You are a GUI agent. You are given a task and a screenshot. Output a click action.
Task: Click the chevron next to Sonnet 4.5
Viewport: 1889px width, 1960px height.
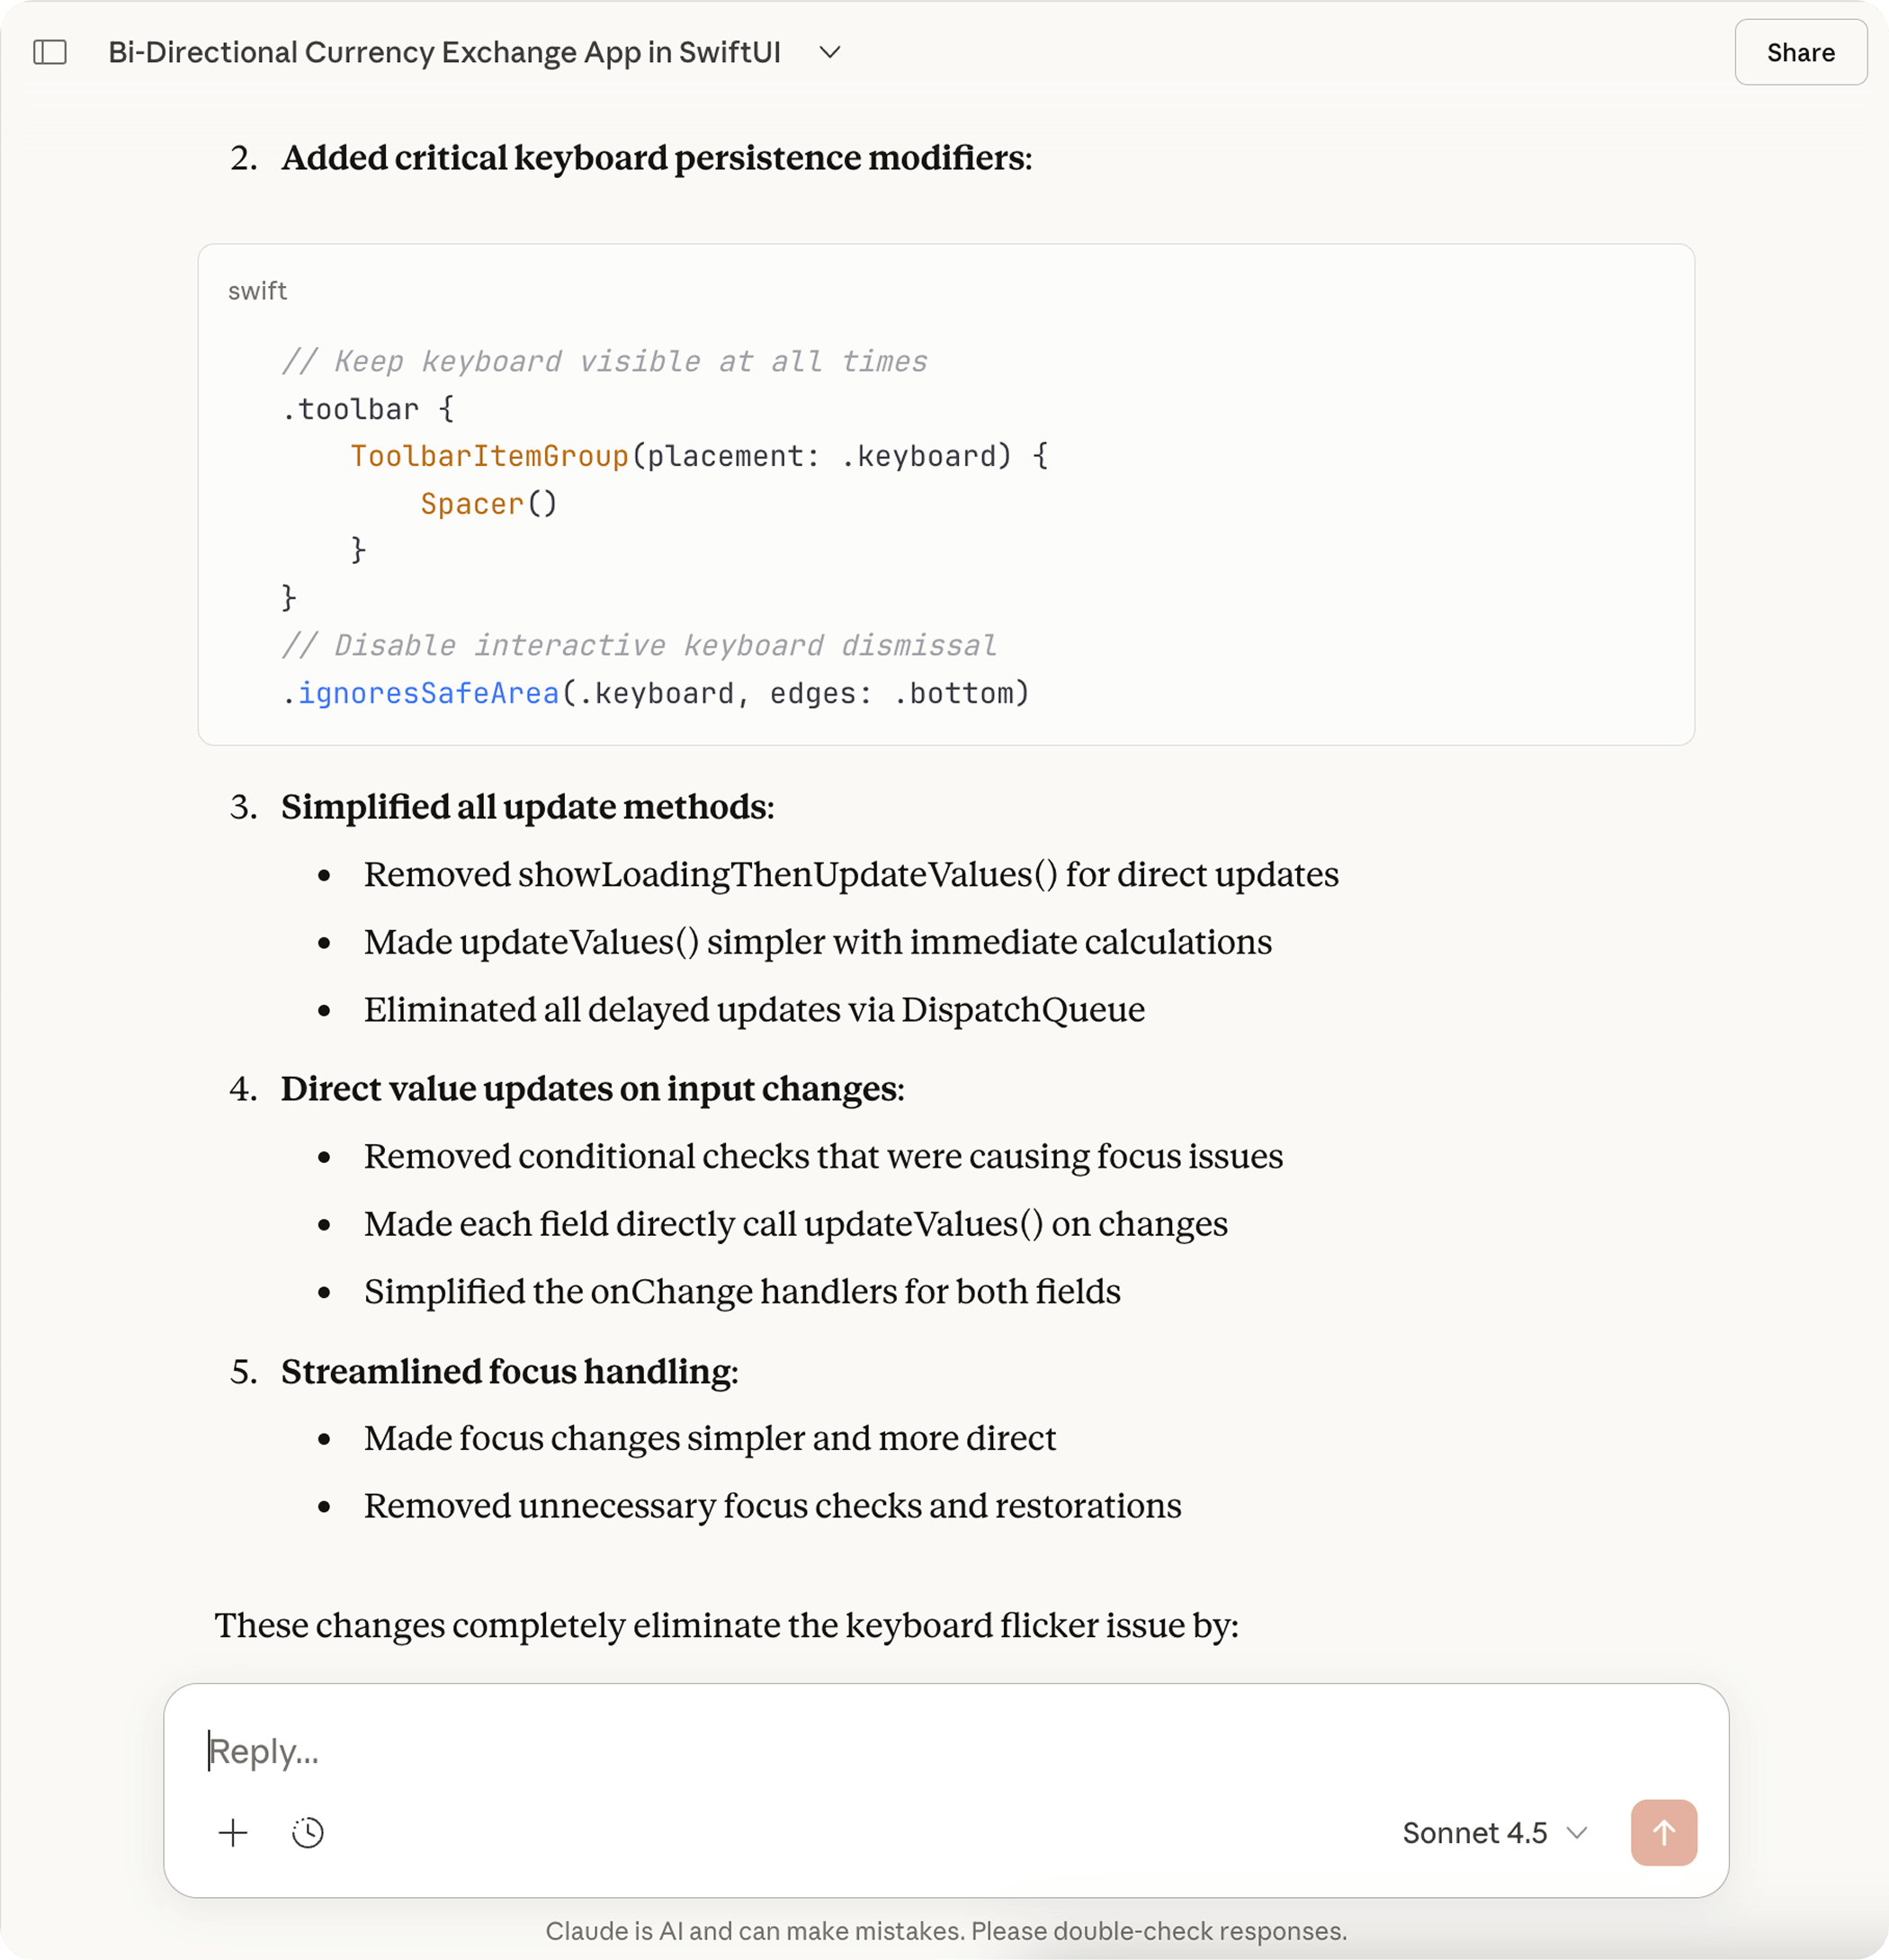pyautogui.click(x=1577, y=1832)
